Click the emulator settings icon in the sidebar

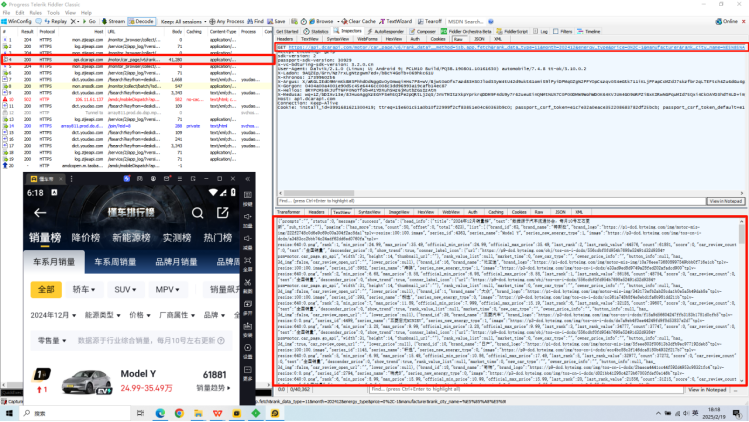click(x=247, y=348)
